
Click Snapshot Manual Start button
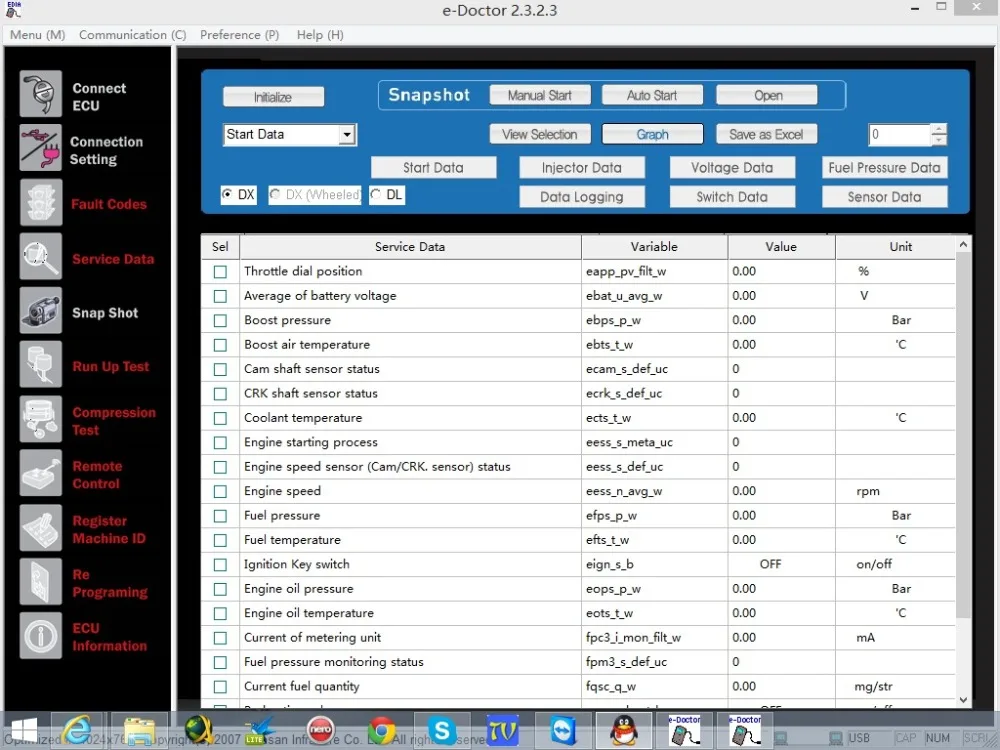540,95
